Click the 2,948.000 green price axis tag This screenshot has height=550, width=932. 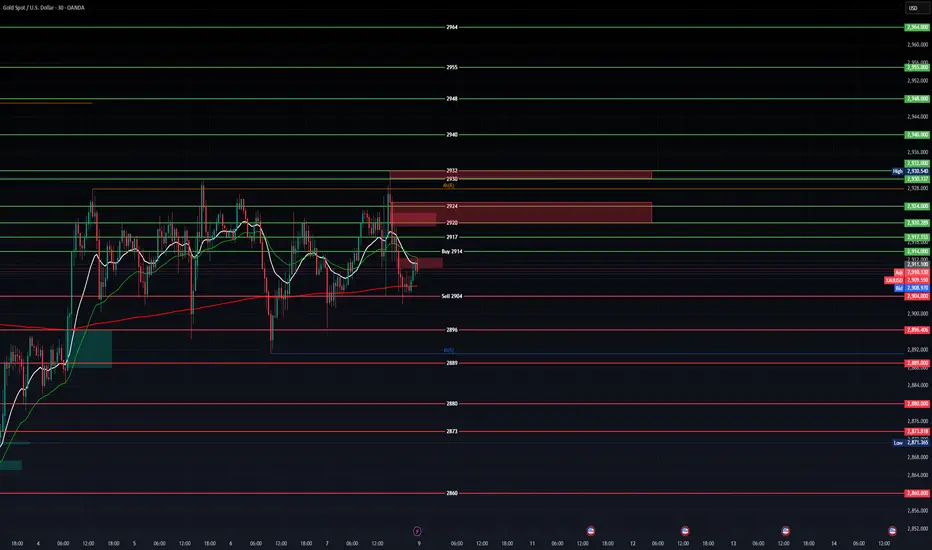917,99
